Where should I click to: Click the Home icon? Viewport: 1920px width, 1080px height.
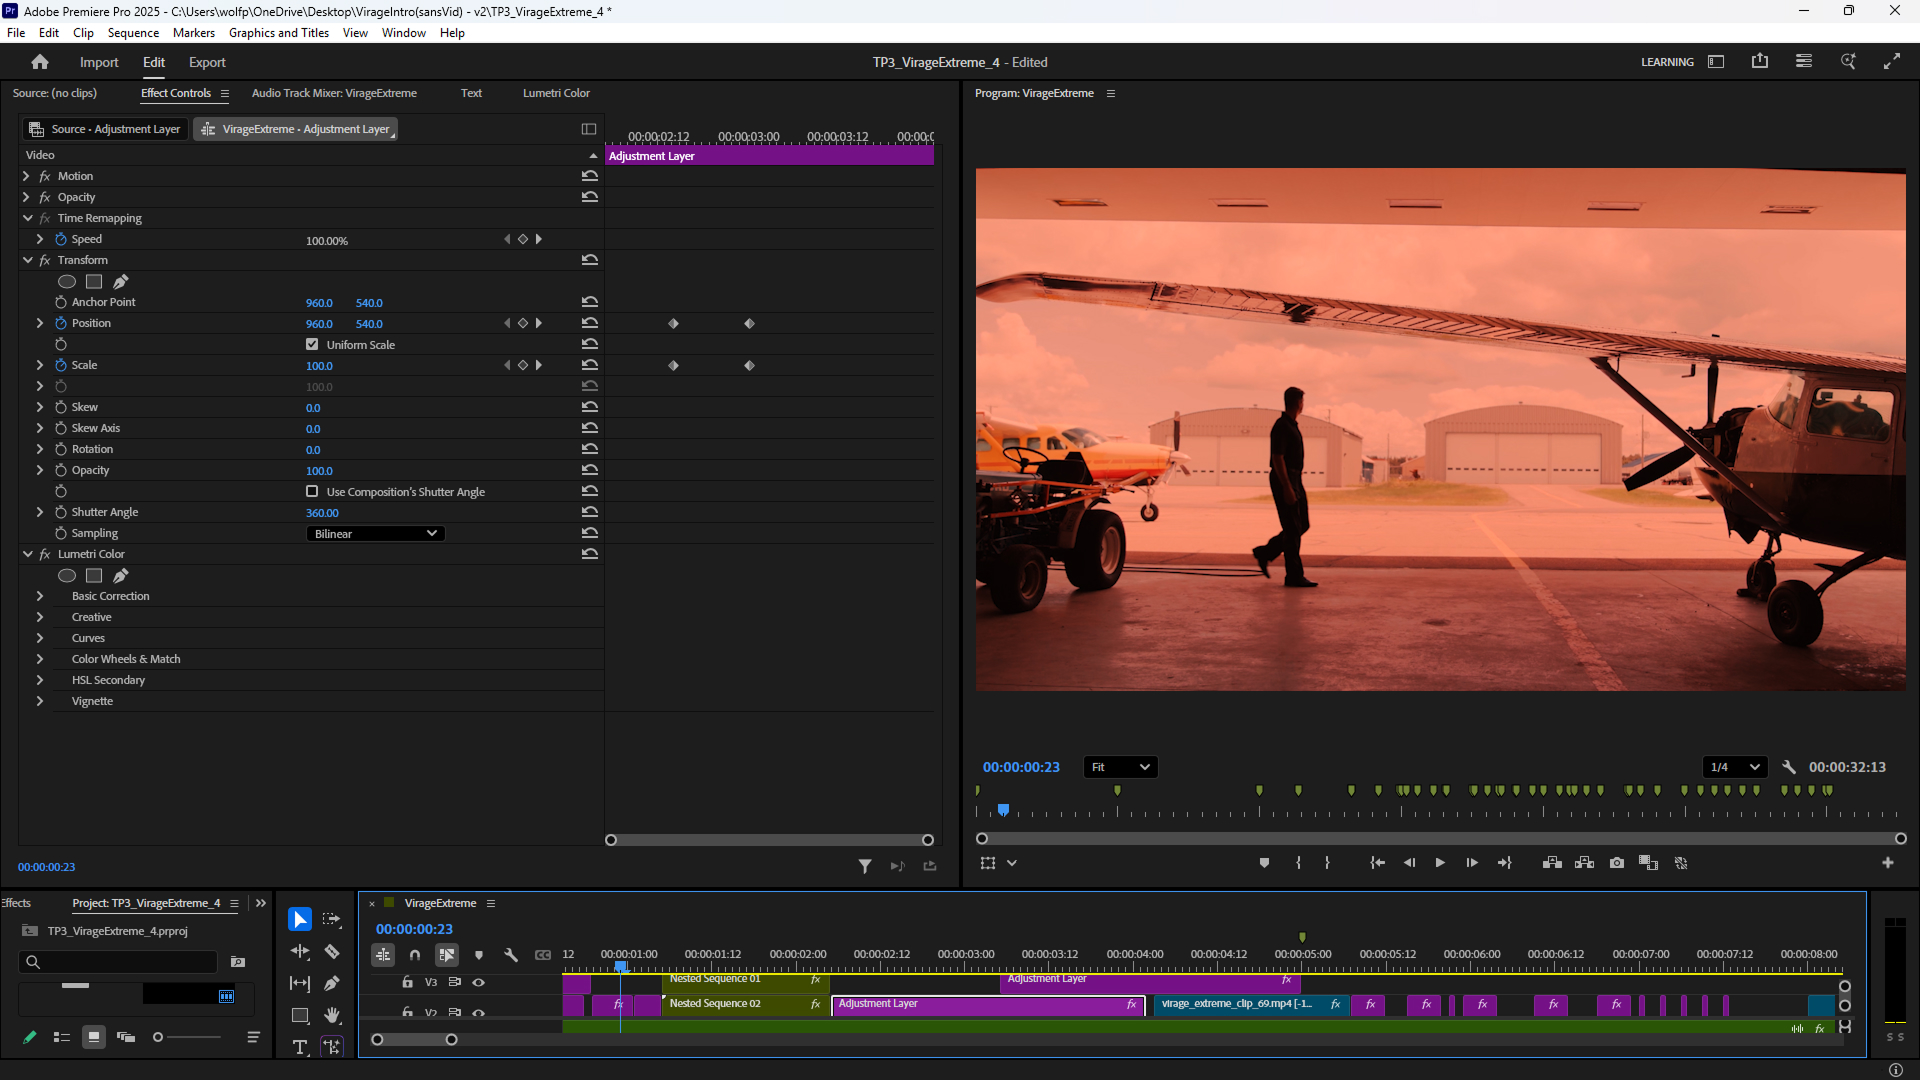40,62
